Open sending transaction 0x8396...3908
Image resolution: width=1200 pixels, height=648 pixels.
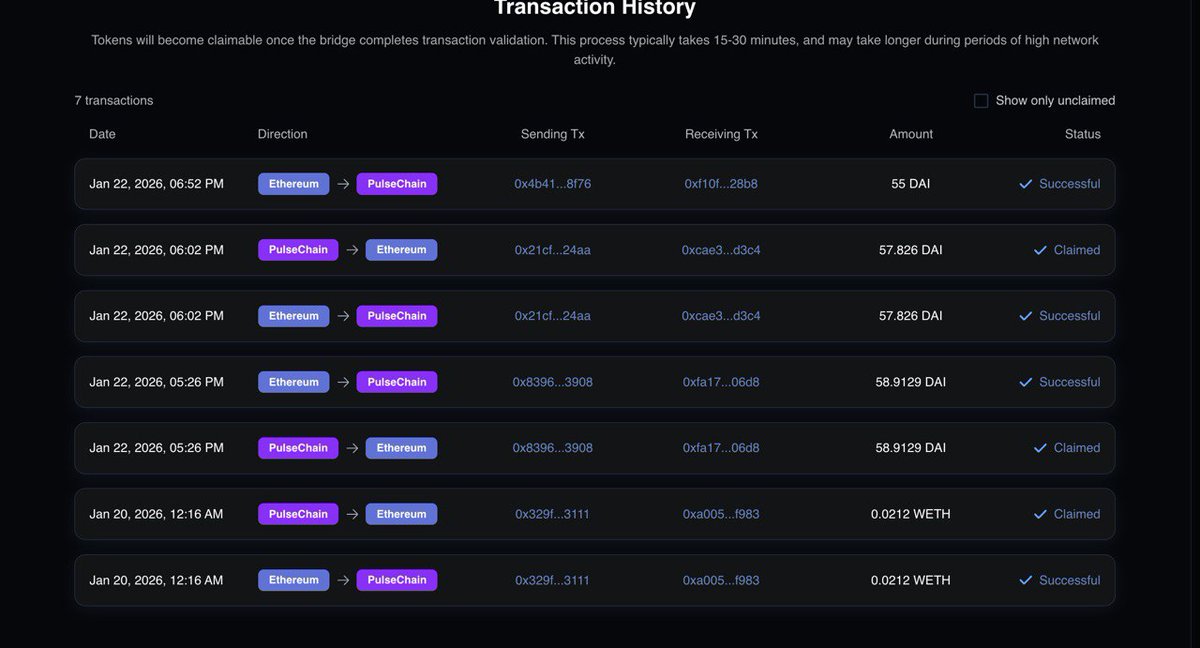coord(552,380)
